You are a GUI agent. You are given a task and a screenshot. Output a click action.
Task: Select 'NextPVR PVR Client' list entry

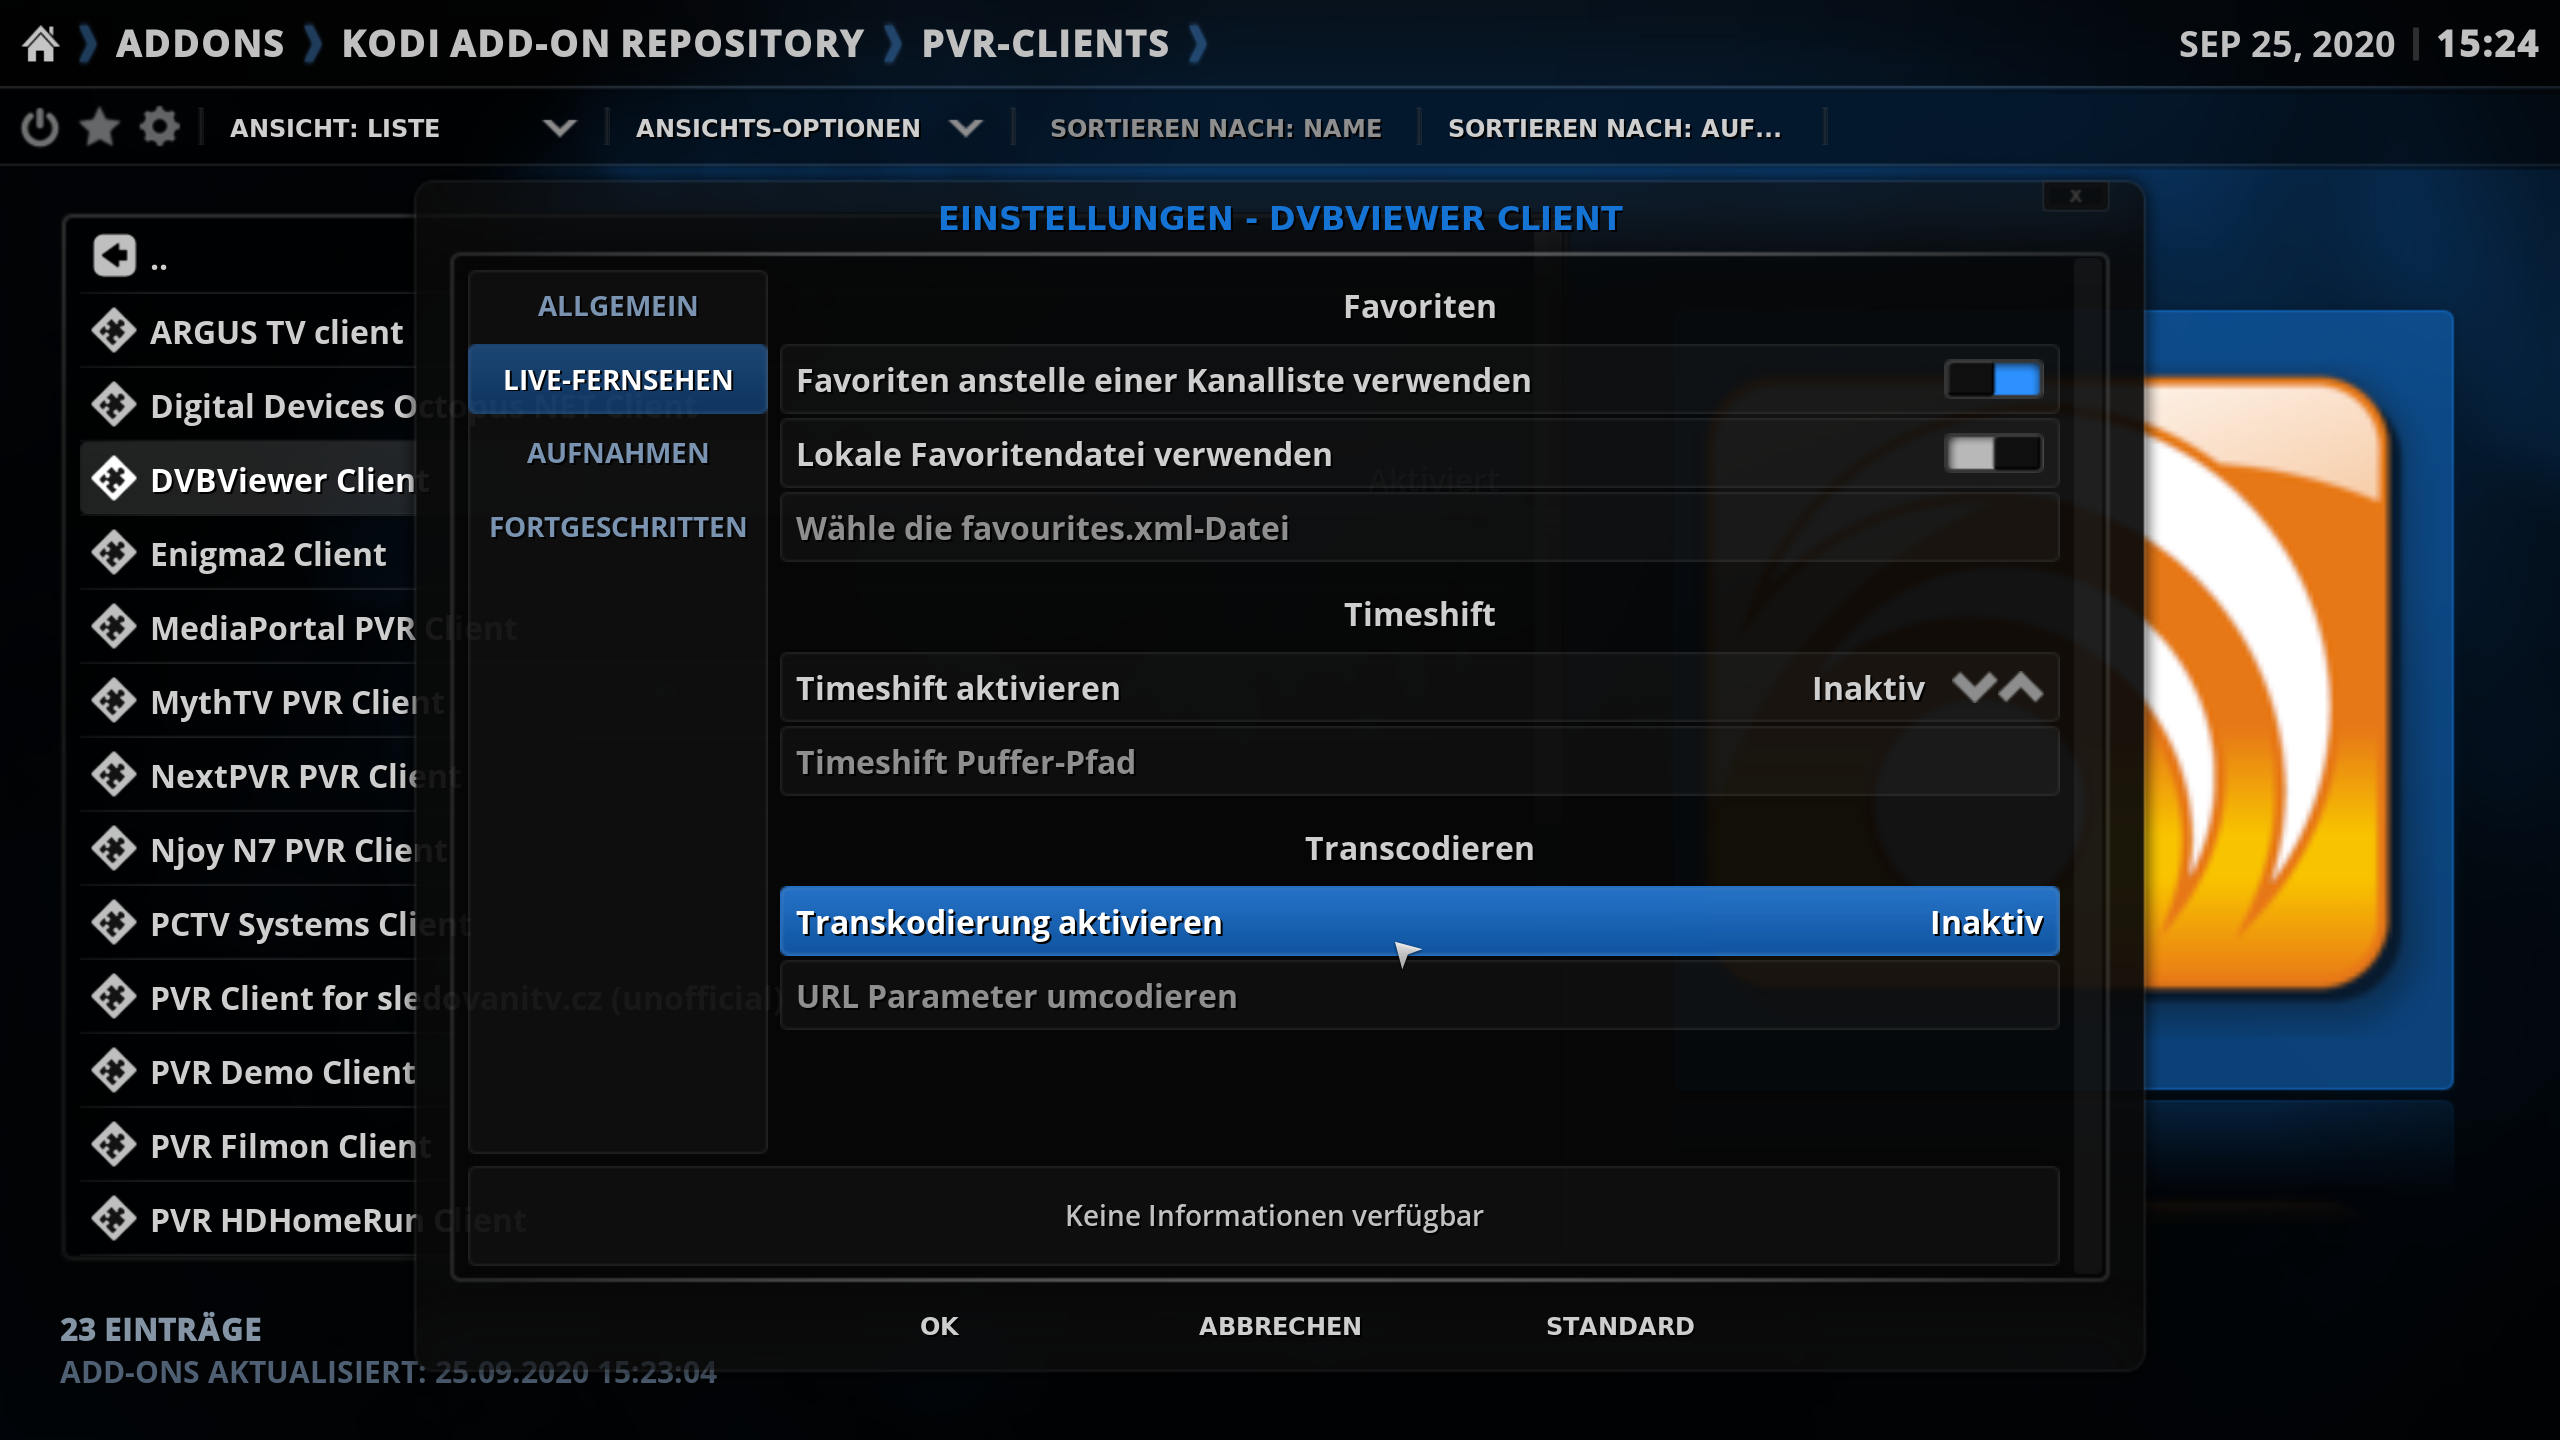click(x=248, y=775)
